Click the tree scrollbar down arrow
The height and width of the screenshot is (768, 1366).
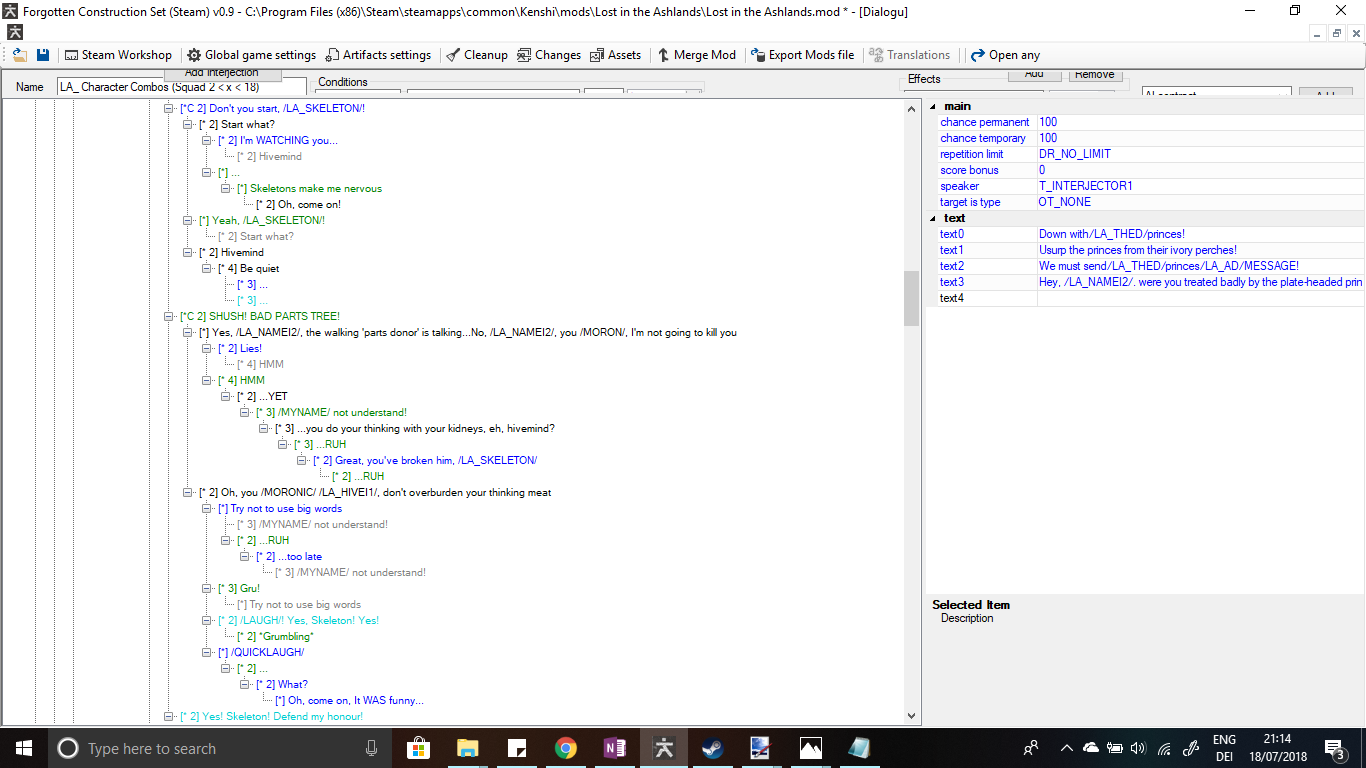[911, 716]
